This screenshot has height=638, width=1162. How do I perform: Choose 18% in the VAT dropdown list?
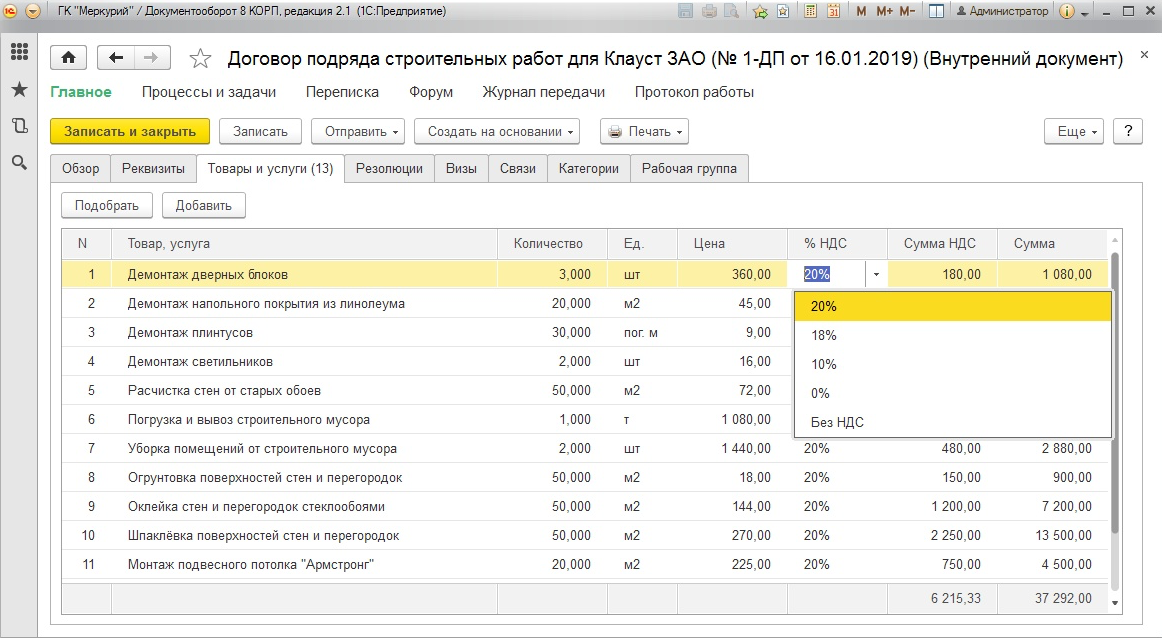pos(825,336)
